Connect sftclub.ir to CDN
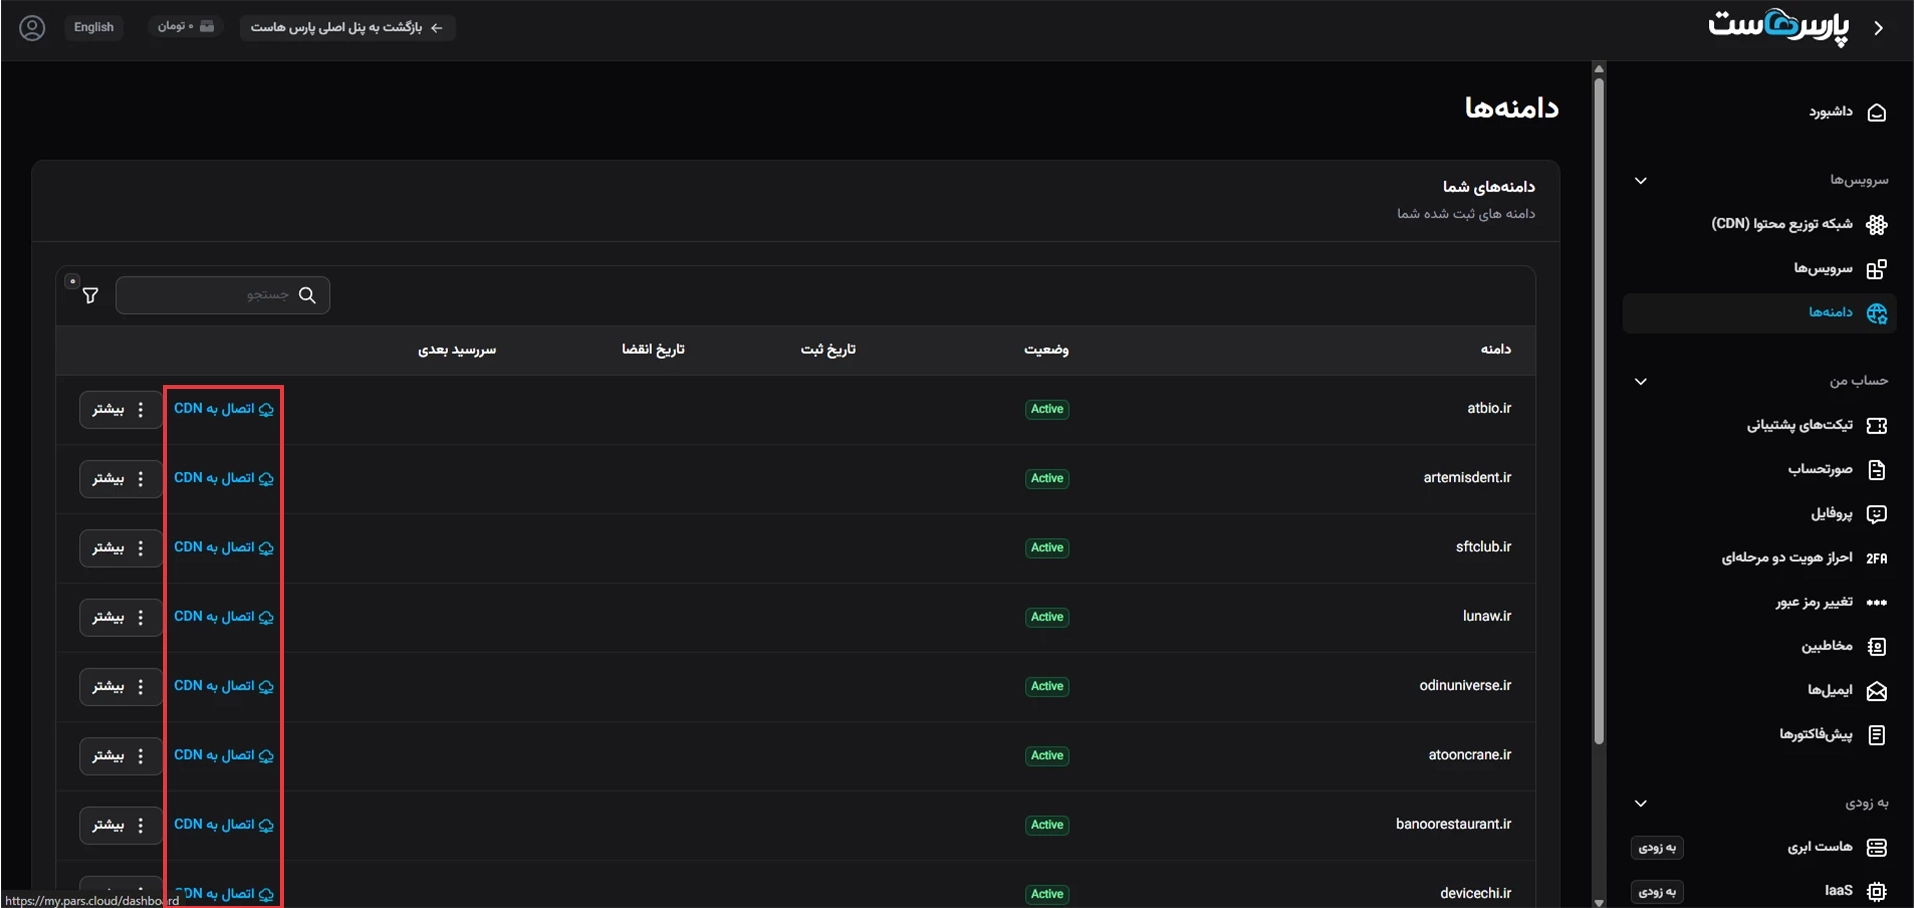The width and height of the screenshot is (1915, 908). coord(224,547)
